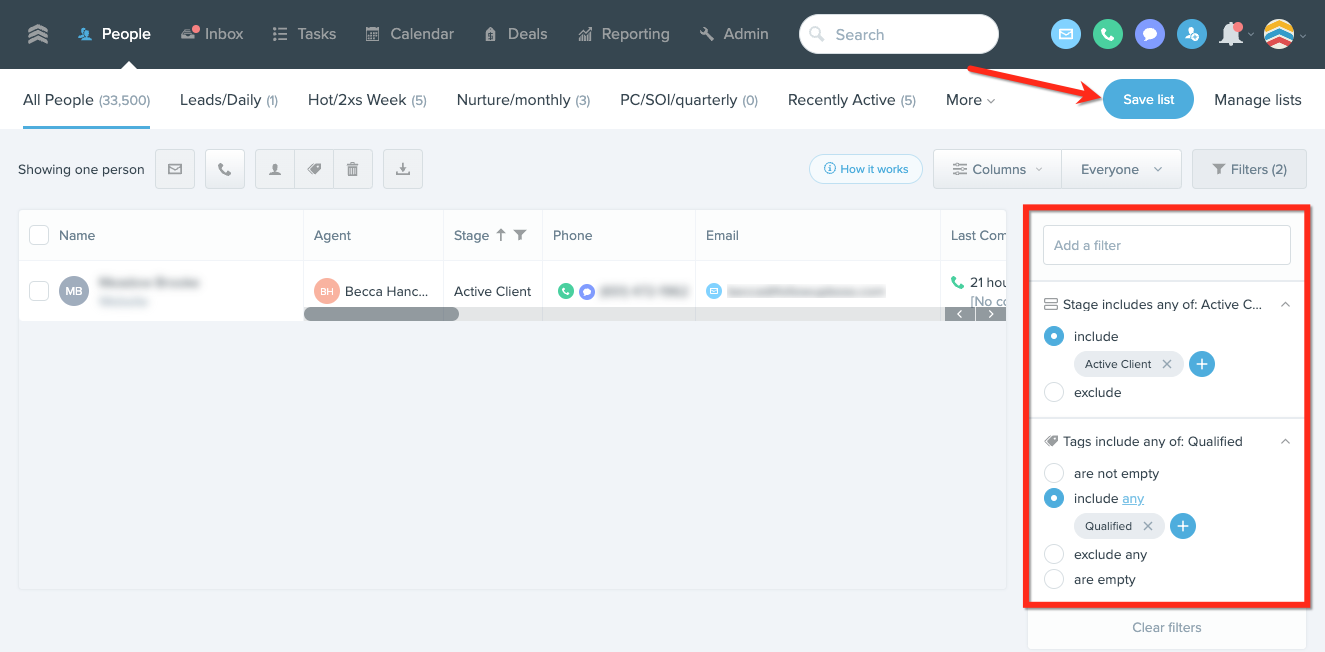Click the tag icon in bulk actions toolbar
Screen dimensions: 1325x652
(x=314, y=169)
